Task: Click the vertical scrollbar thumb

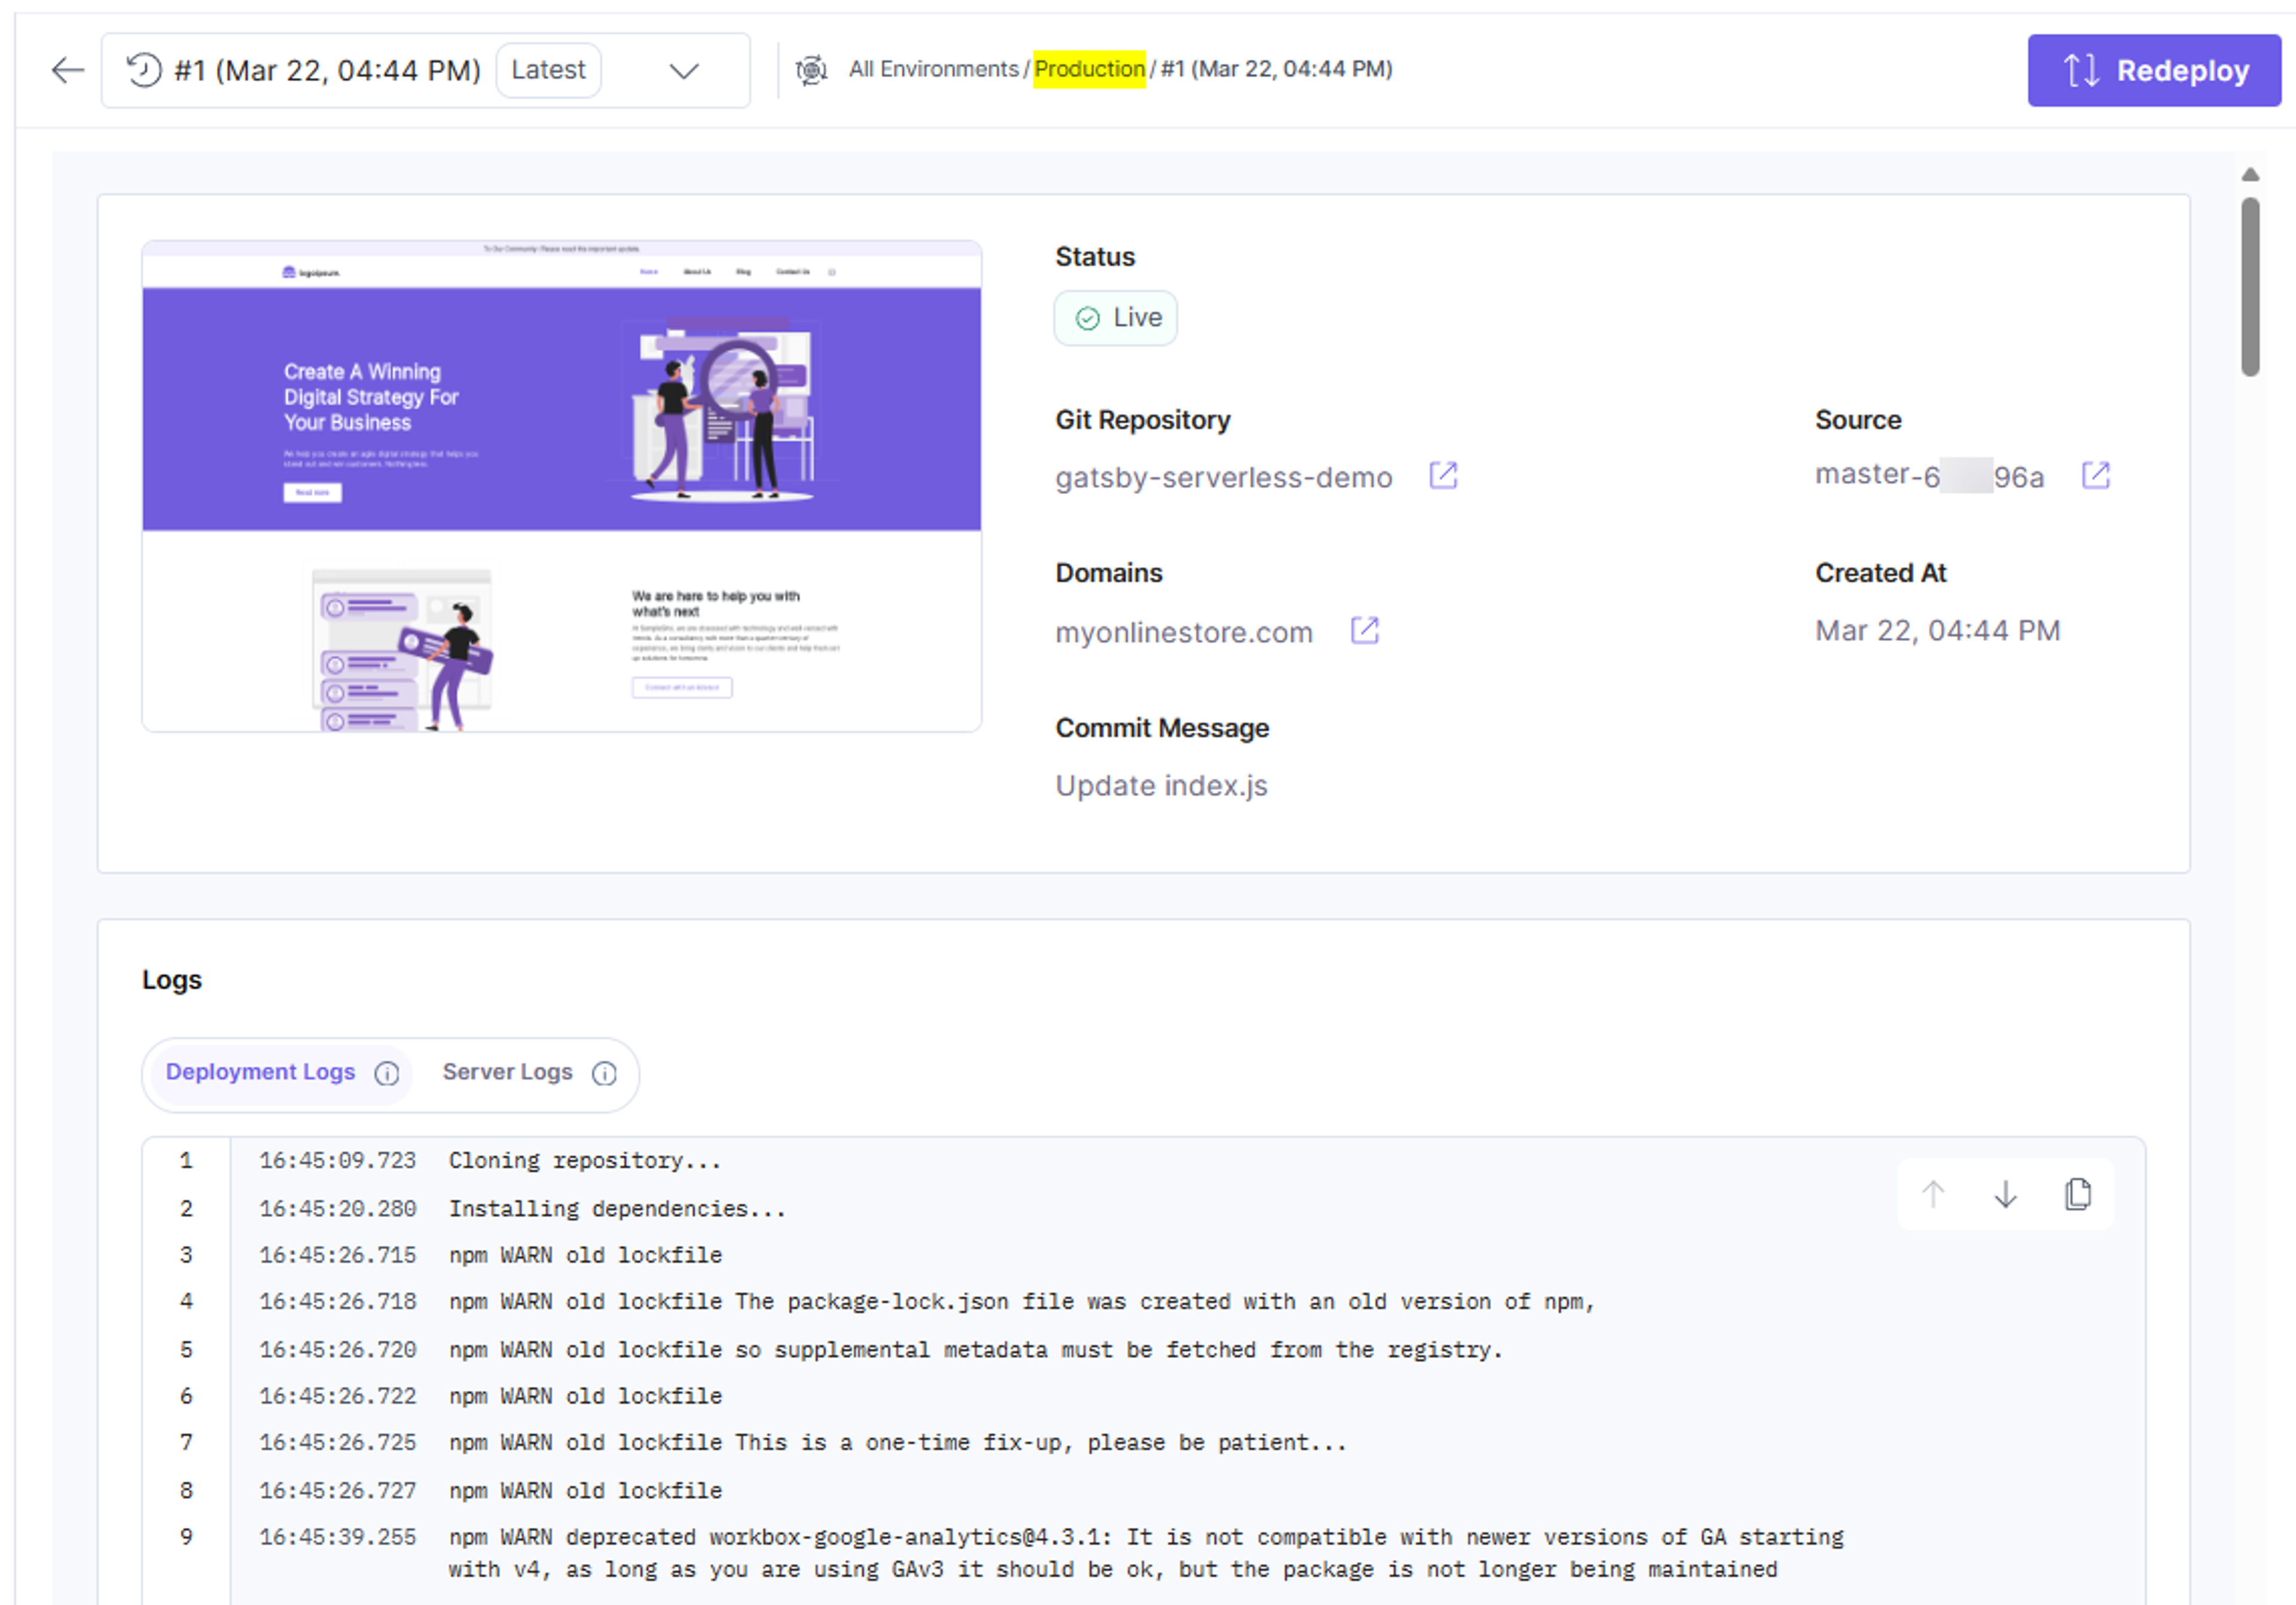Action: [x=2250, y=286]
